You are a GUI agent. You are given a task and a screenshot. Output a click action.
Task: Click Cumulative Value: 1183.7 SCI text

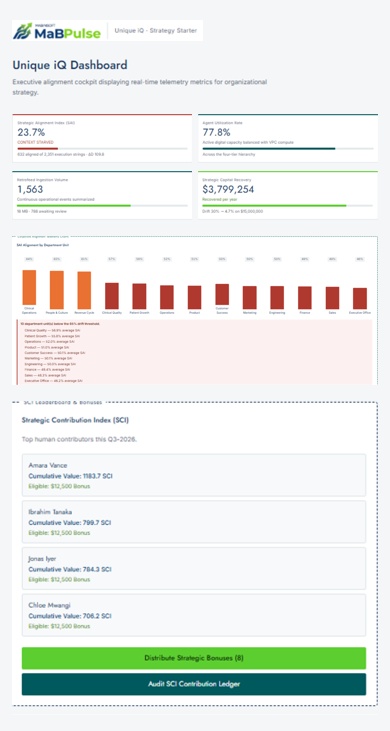tap(70, 476)
